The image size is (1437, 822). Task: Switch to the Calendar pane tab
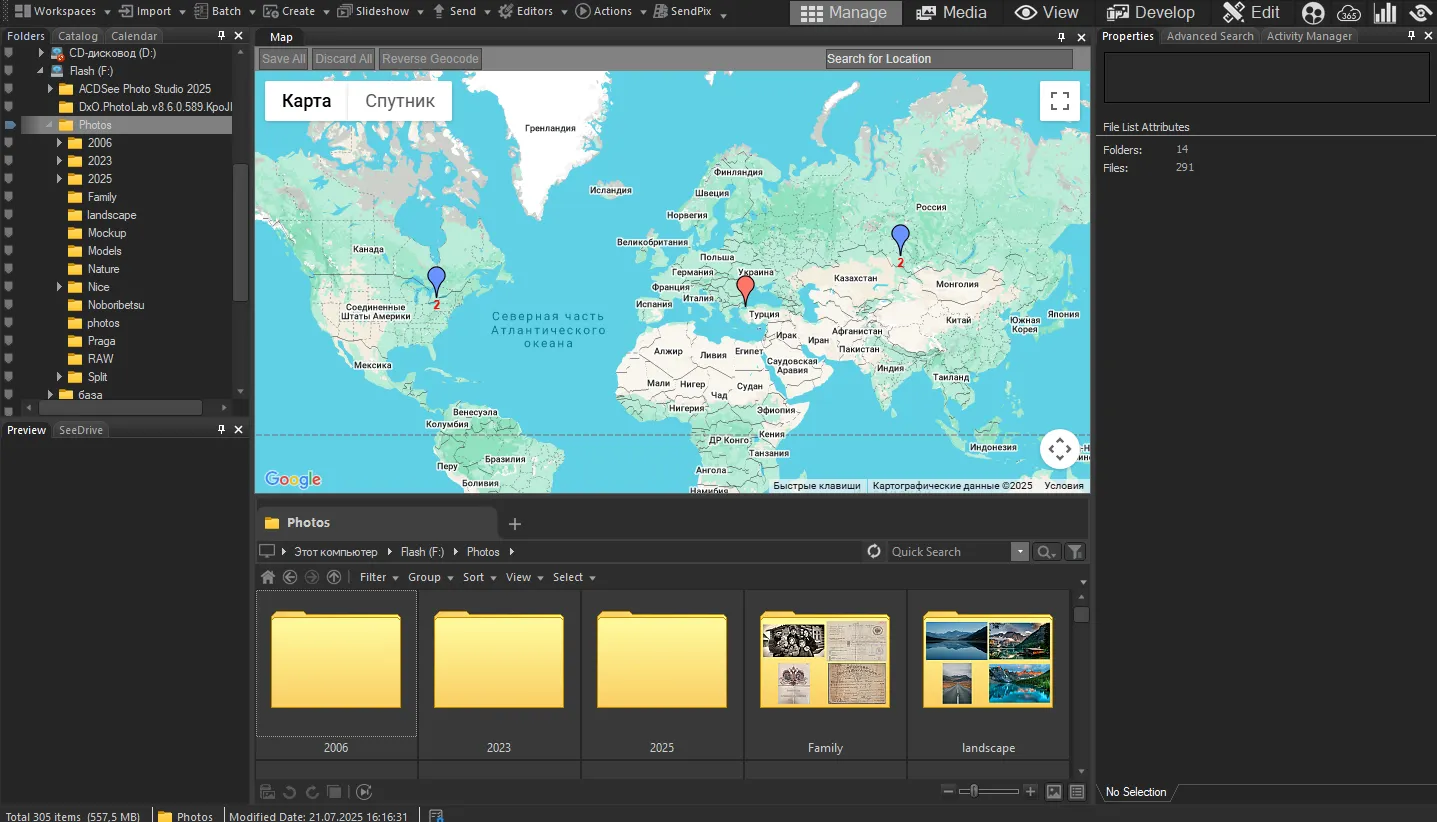click(134, 36)
